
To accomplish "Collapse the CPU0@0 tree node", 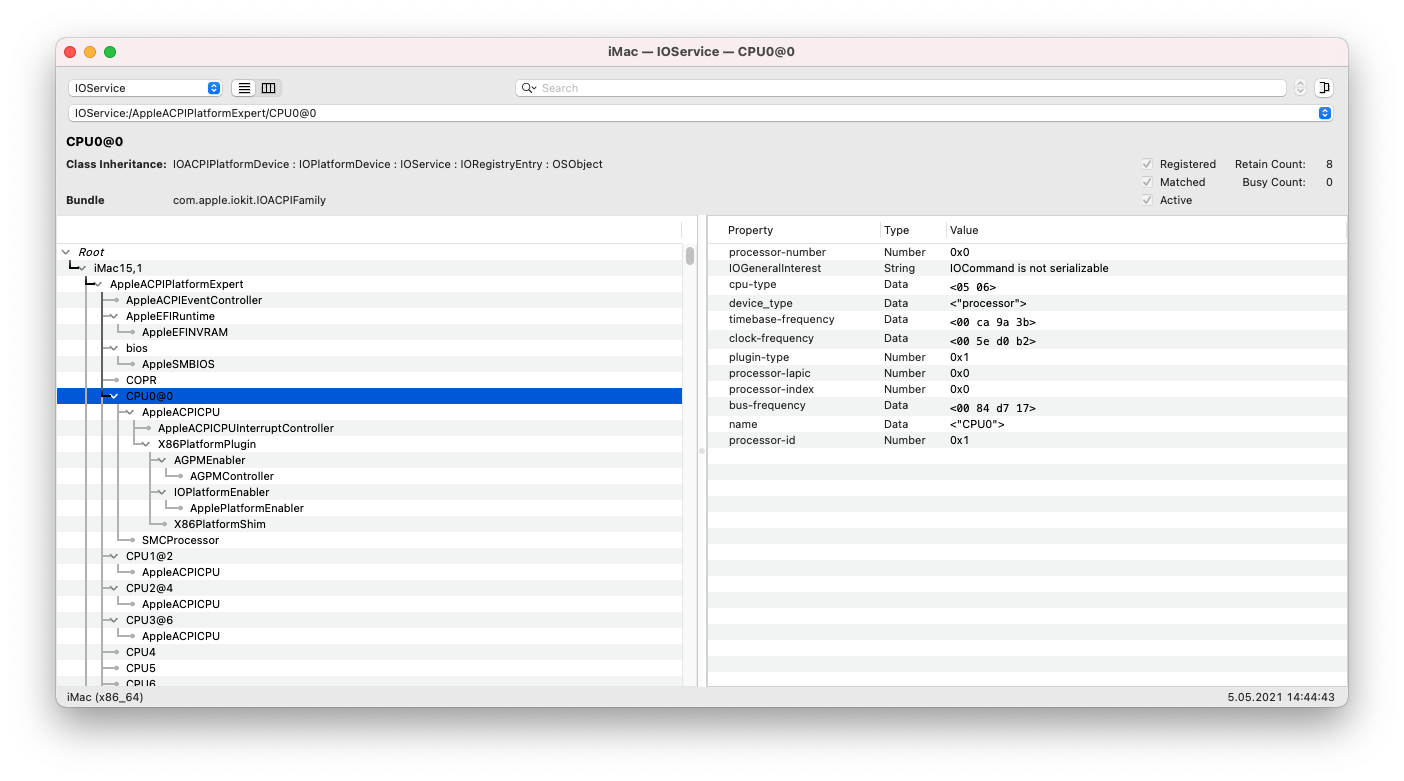I will pyautogui.click(x=114, y=396).
